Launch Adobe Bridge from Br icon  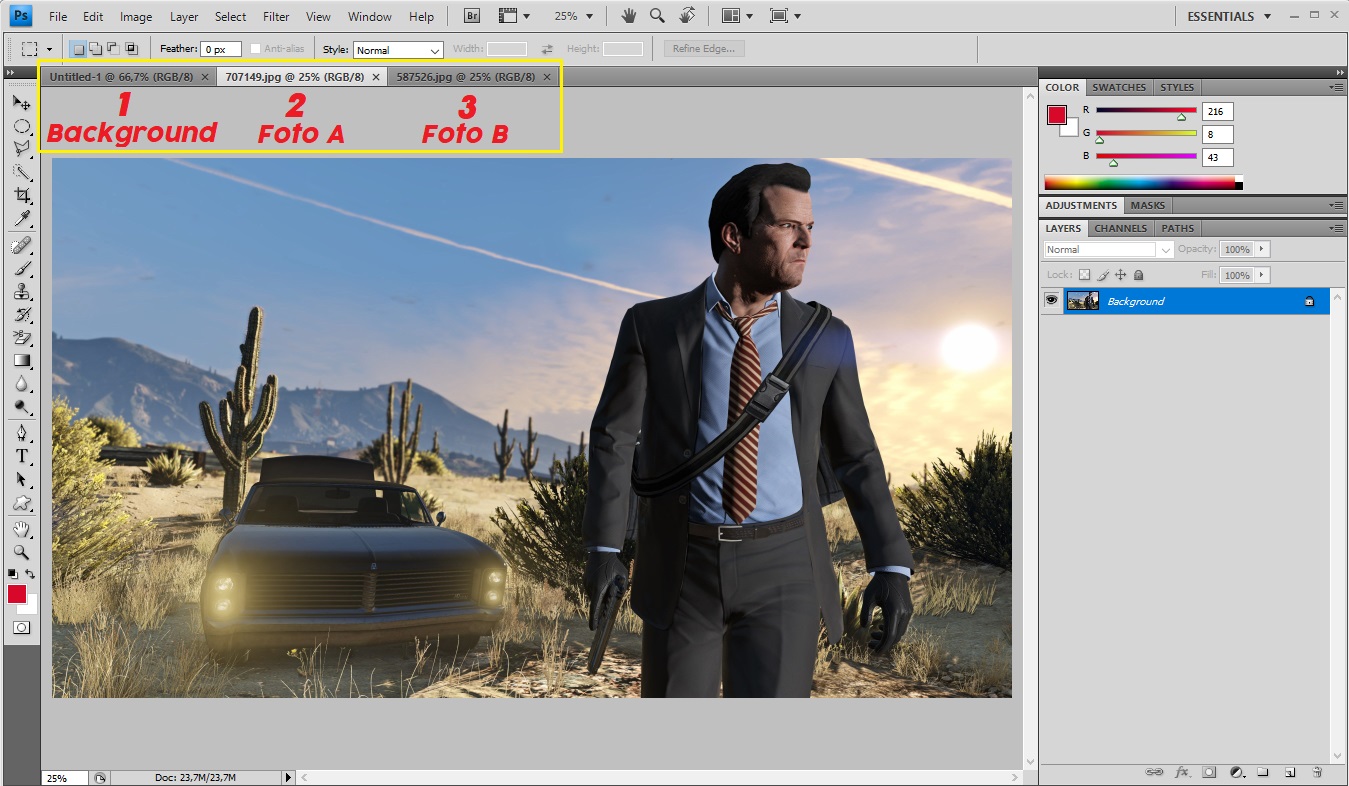pyautogui.click(x=471, y=16)
